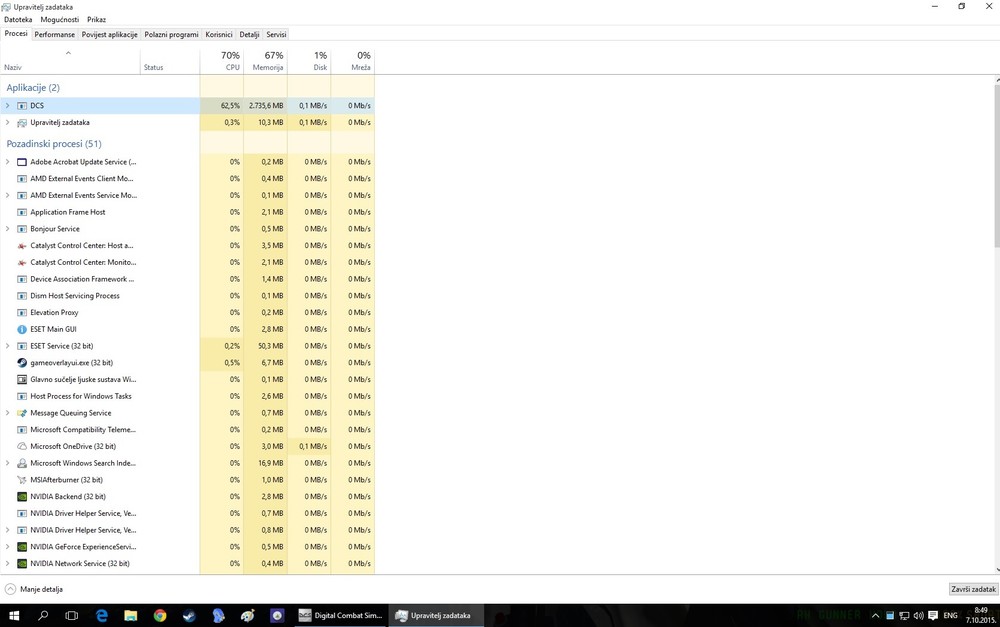The image size is (1000, 627).
Task: Click the Microsoft Windows Search Indexer icon
Action: click(x=22, y=463)
